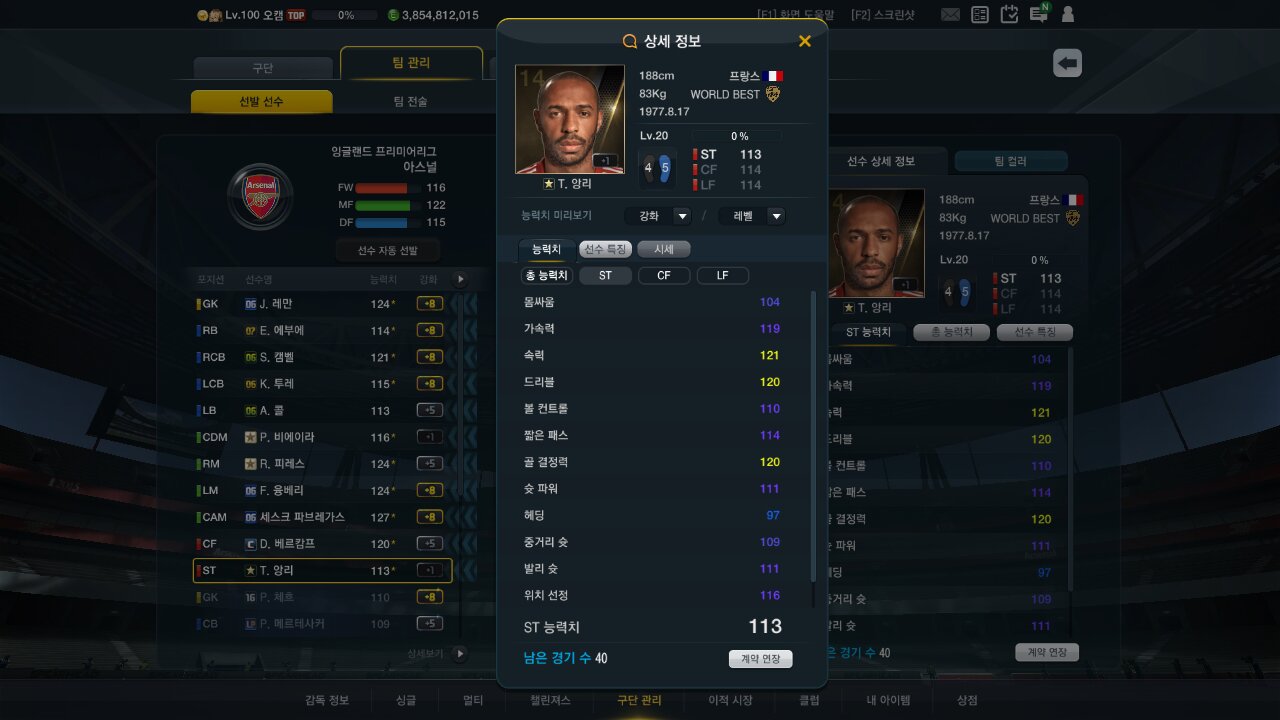
Task: Switch to the 선수 특징 tab
Action: pos(606,249)
